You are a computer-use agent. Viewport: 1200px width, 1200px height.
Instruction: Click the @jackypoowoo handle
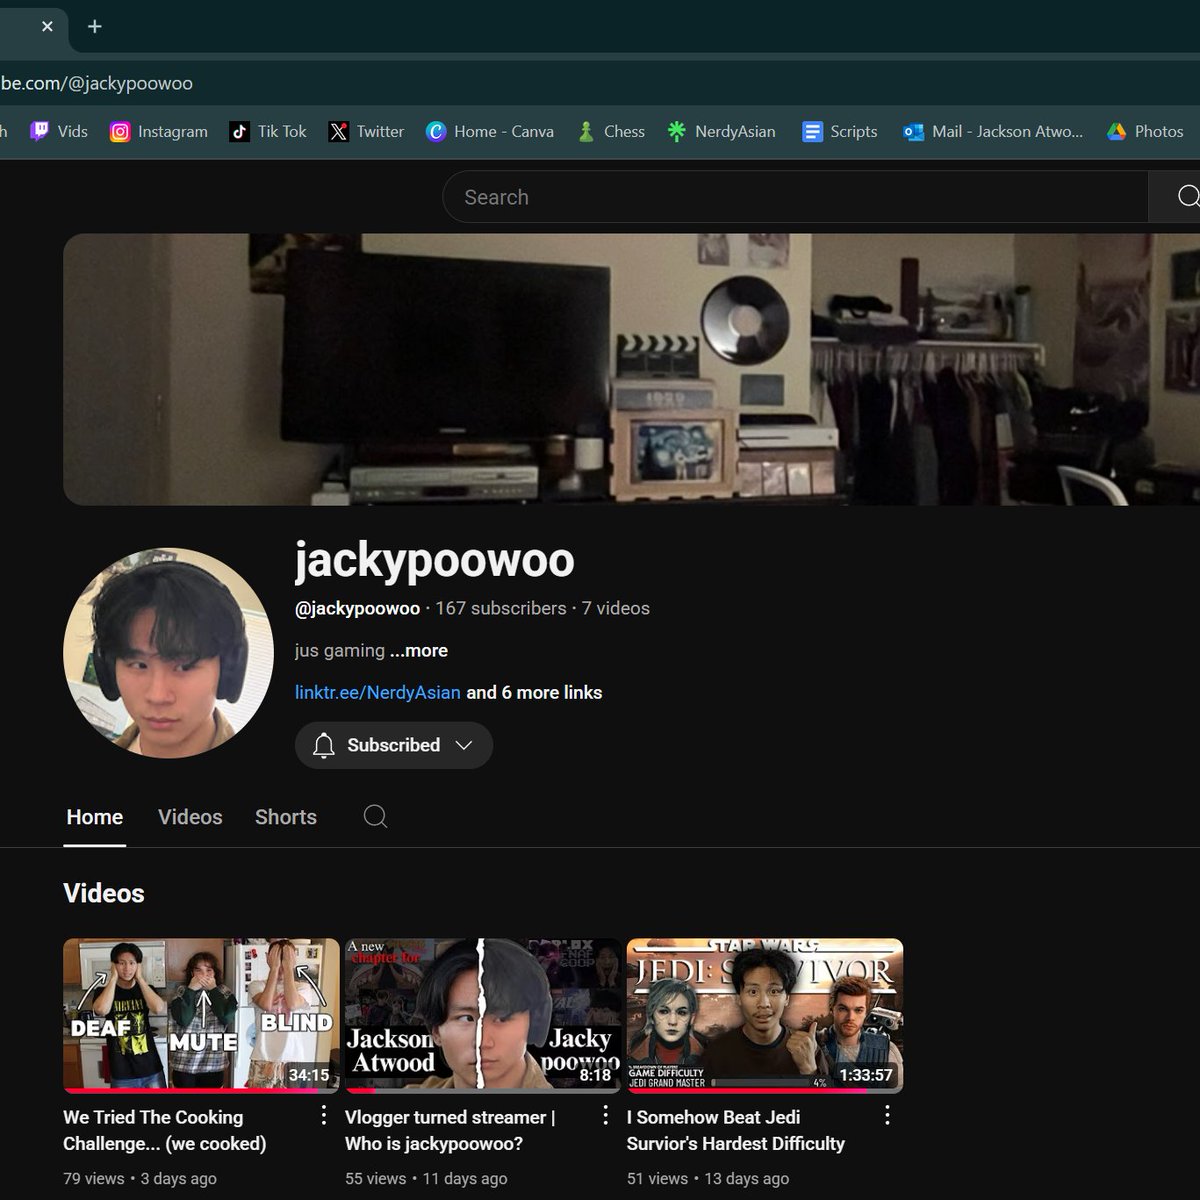pyautogui.click(x=357, y=608)
